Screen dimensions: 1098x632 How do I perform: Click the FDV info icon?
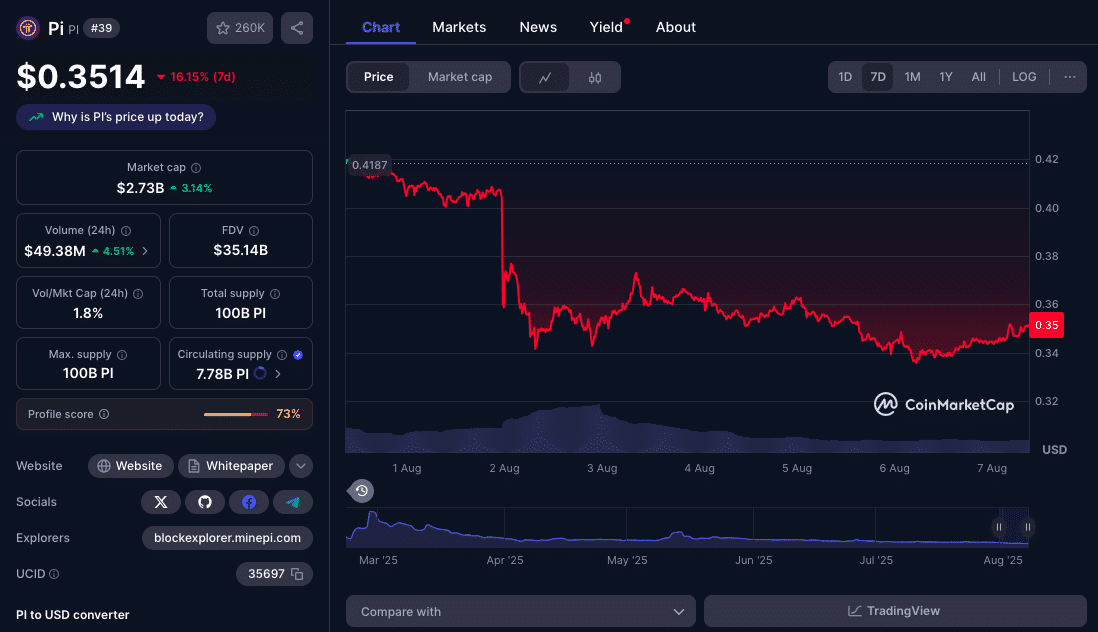pos(254,231)
